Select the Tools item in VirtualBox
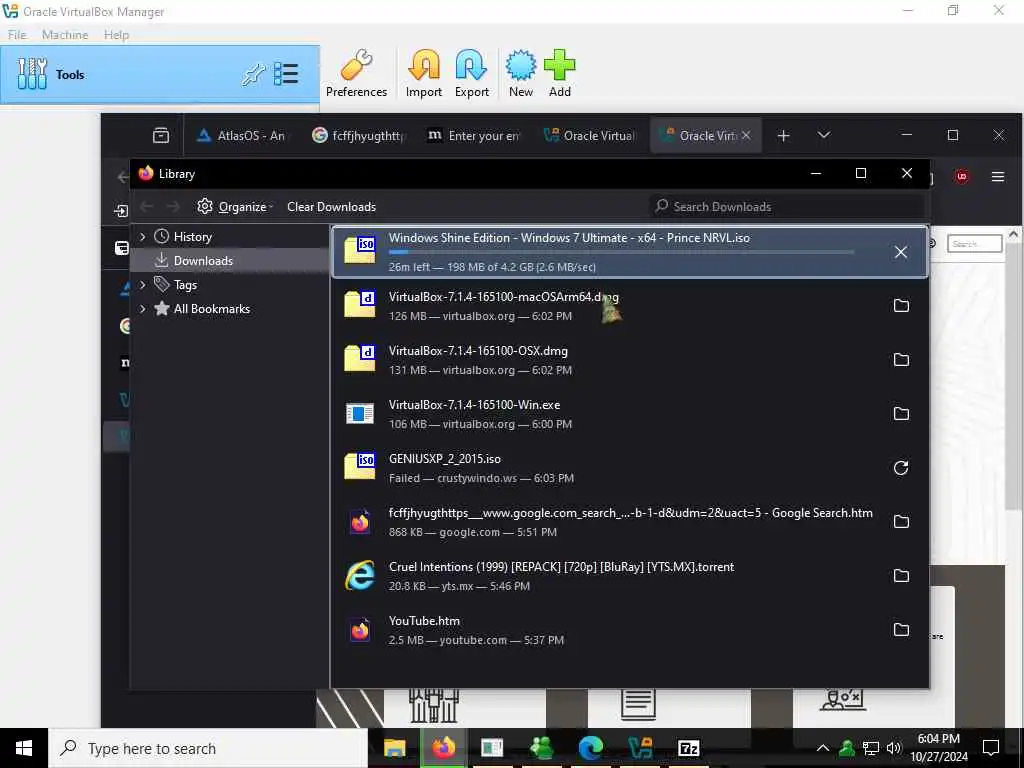This screenshot has width=1024, height=768. tap(160, 74)
